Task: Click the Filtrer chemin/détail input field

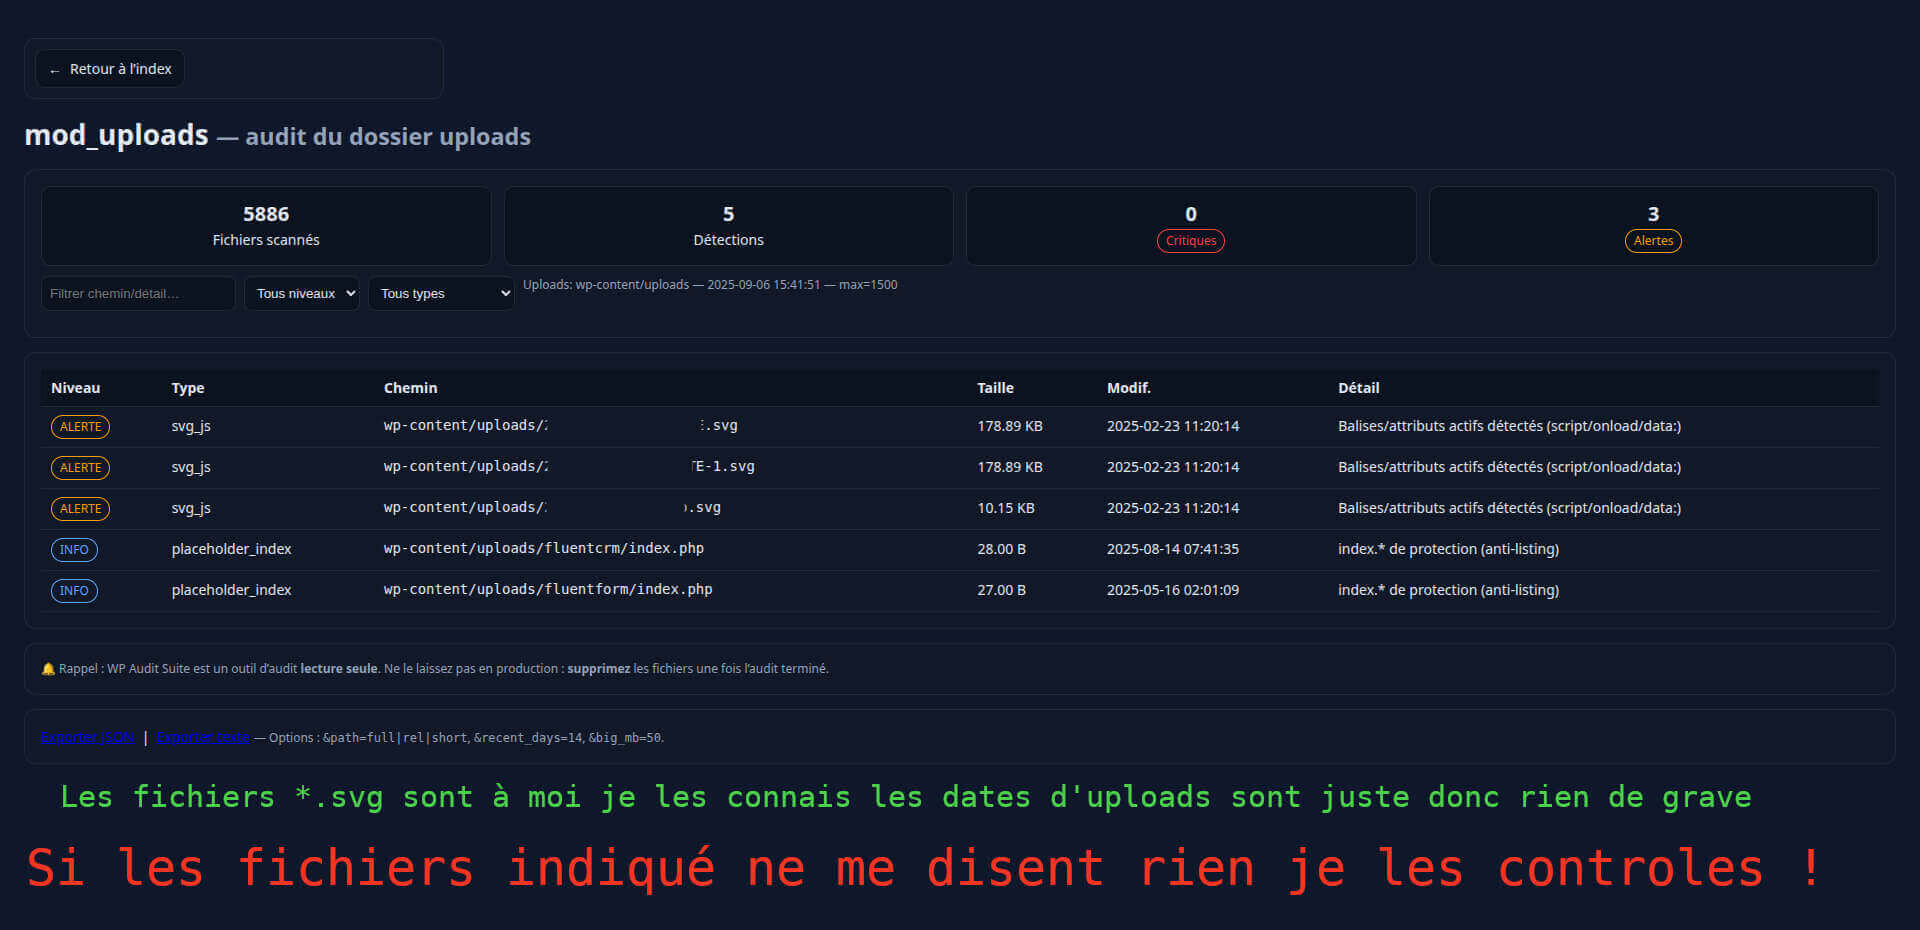Action: [x=138, y=293]
